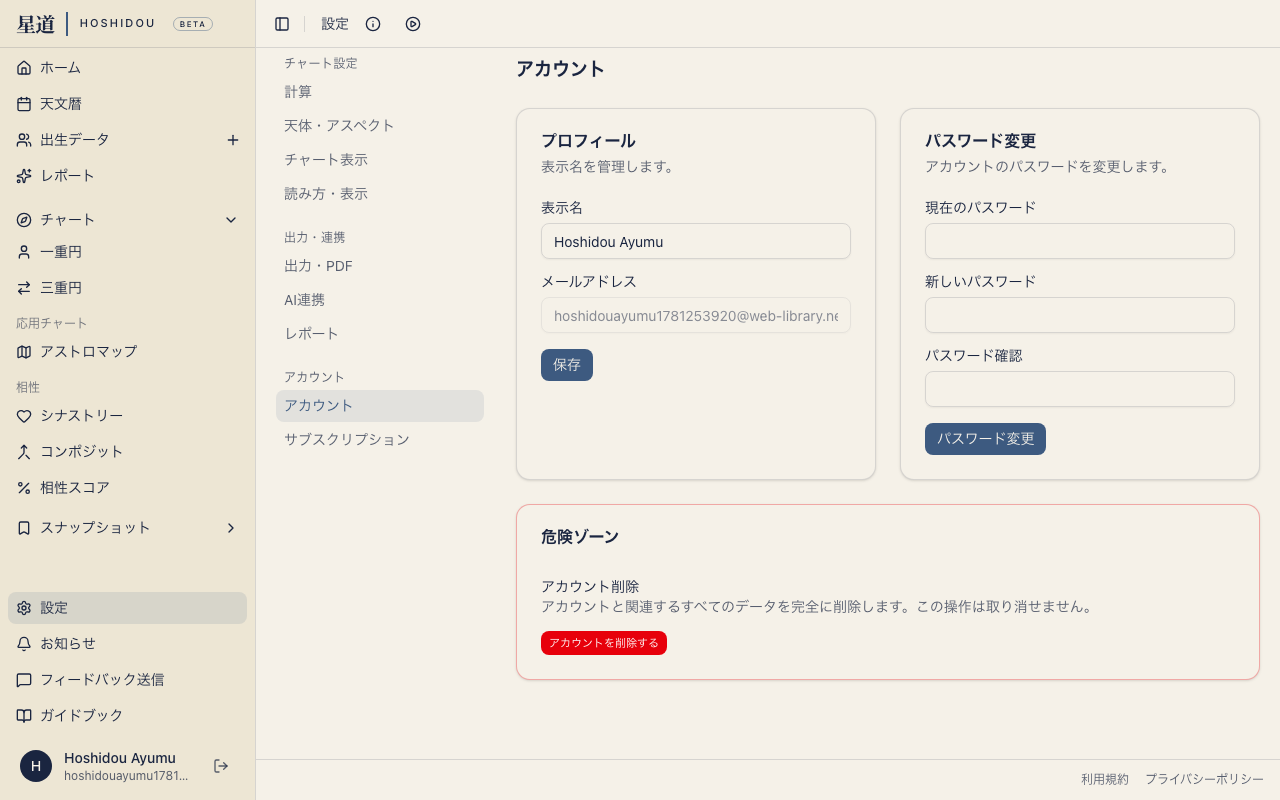Image resolution: width=1280 pixels, height=800 pixels.
Task: Open the チャート表示 settings section
Action: pyautogui.click(x=380, y=160)
